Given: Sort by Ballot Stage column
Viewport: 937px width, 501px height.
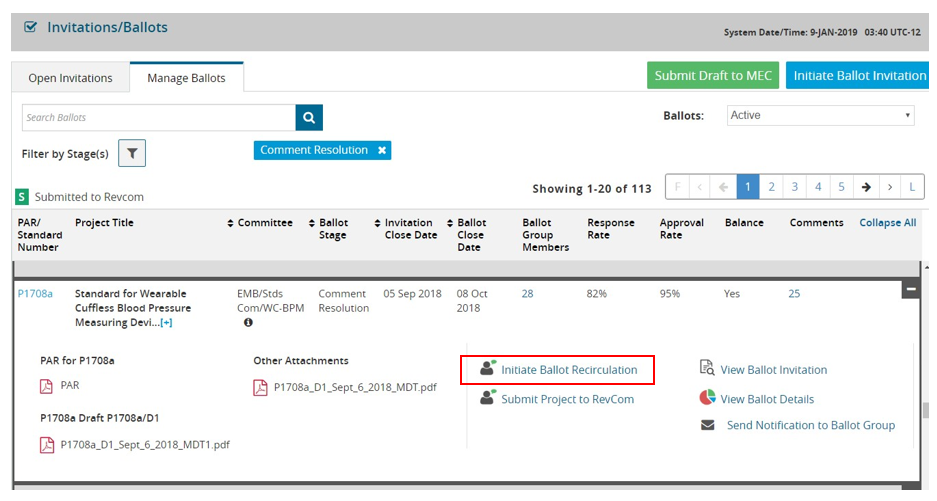Looking at the screenshot, I should point(332,229).
